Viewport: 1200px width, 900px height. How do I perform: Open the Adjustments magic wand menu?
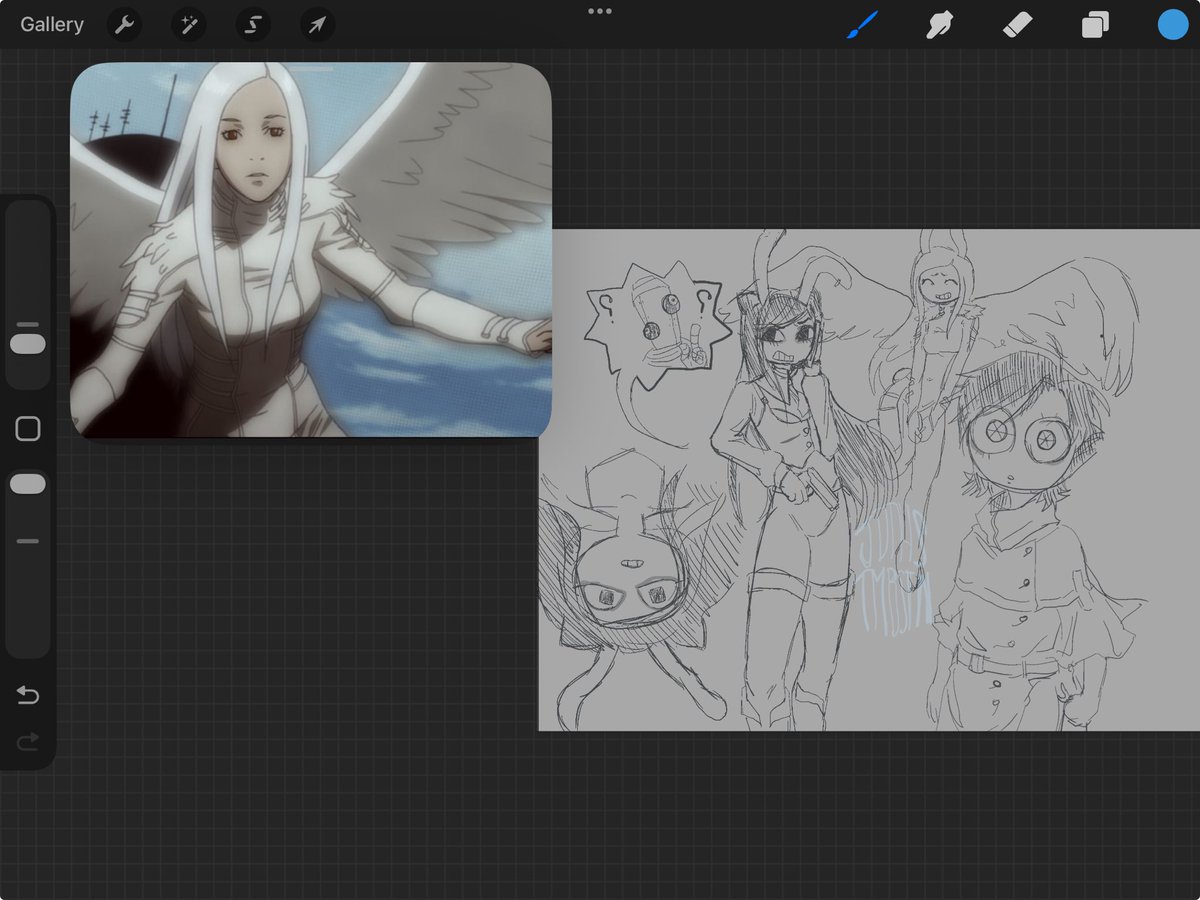[188, 25]
